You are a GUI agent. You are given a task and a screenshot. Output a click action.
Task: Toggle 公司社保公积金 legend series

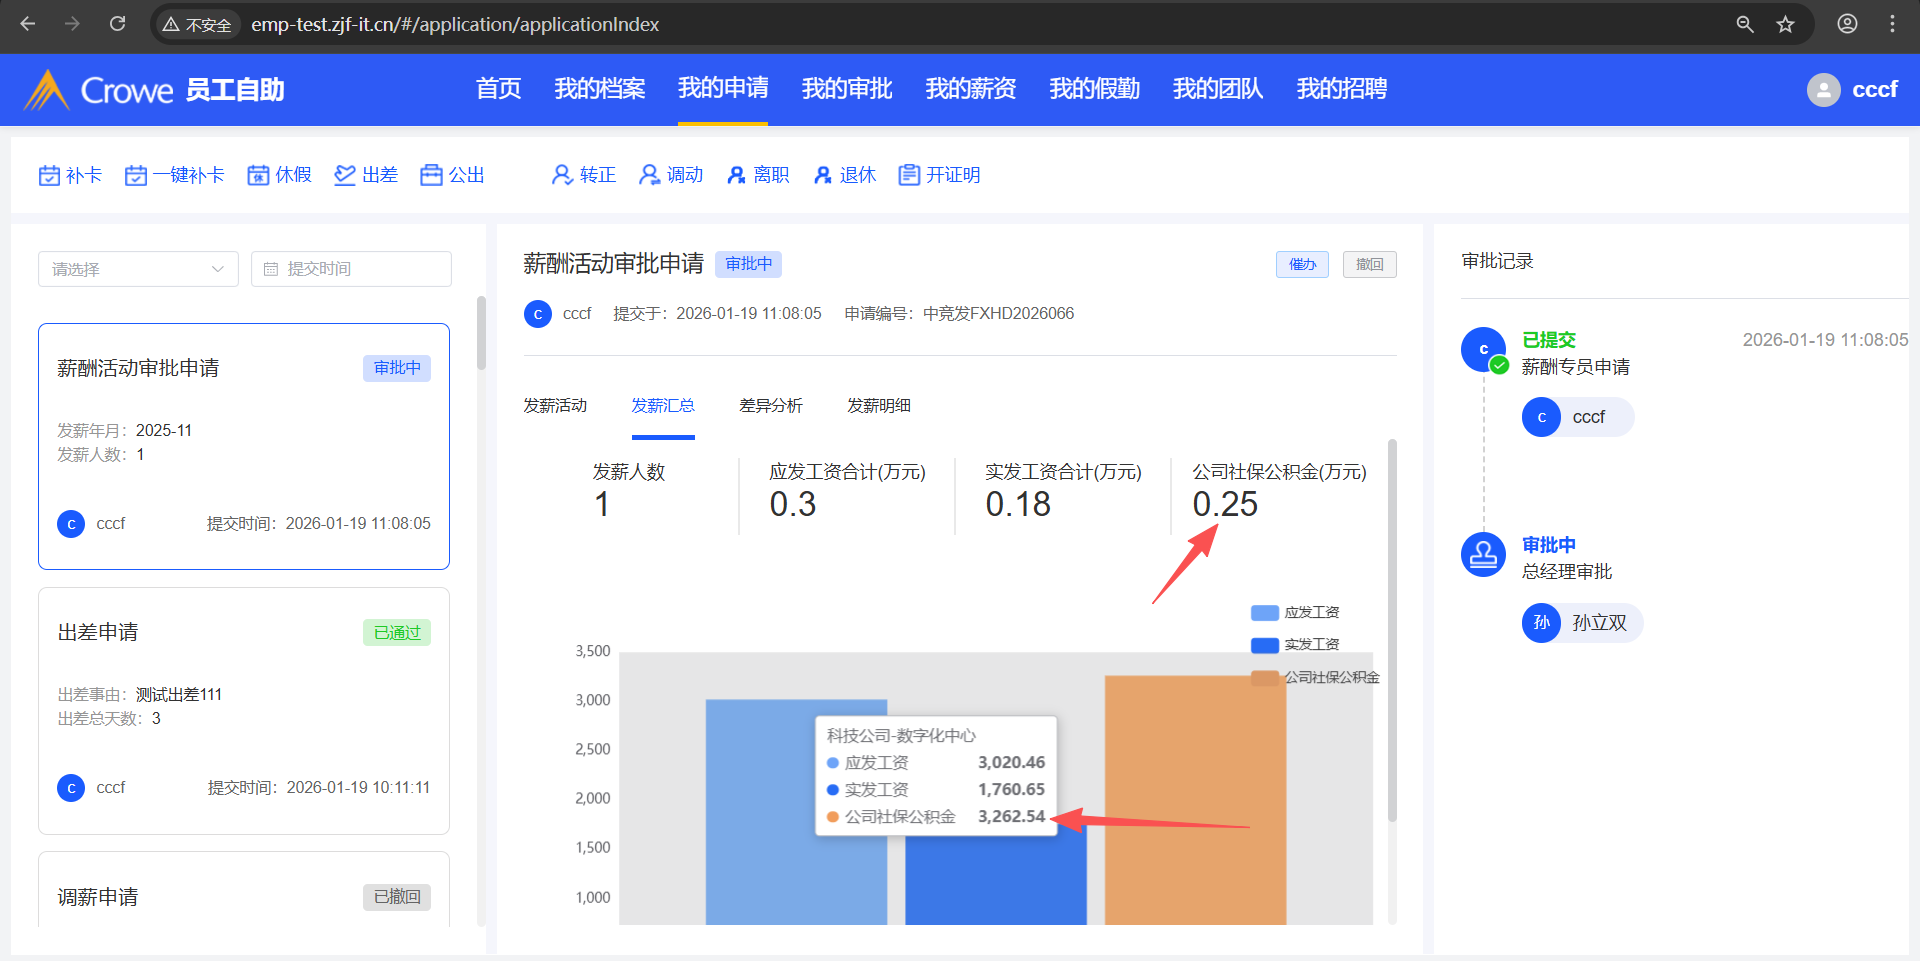click(x=1314, y=678)
